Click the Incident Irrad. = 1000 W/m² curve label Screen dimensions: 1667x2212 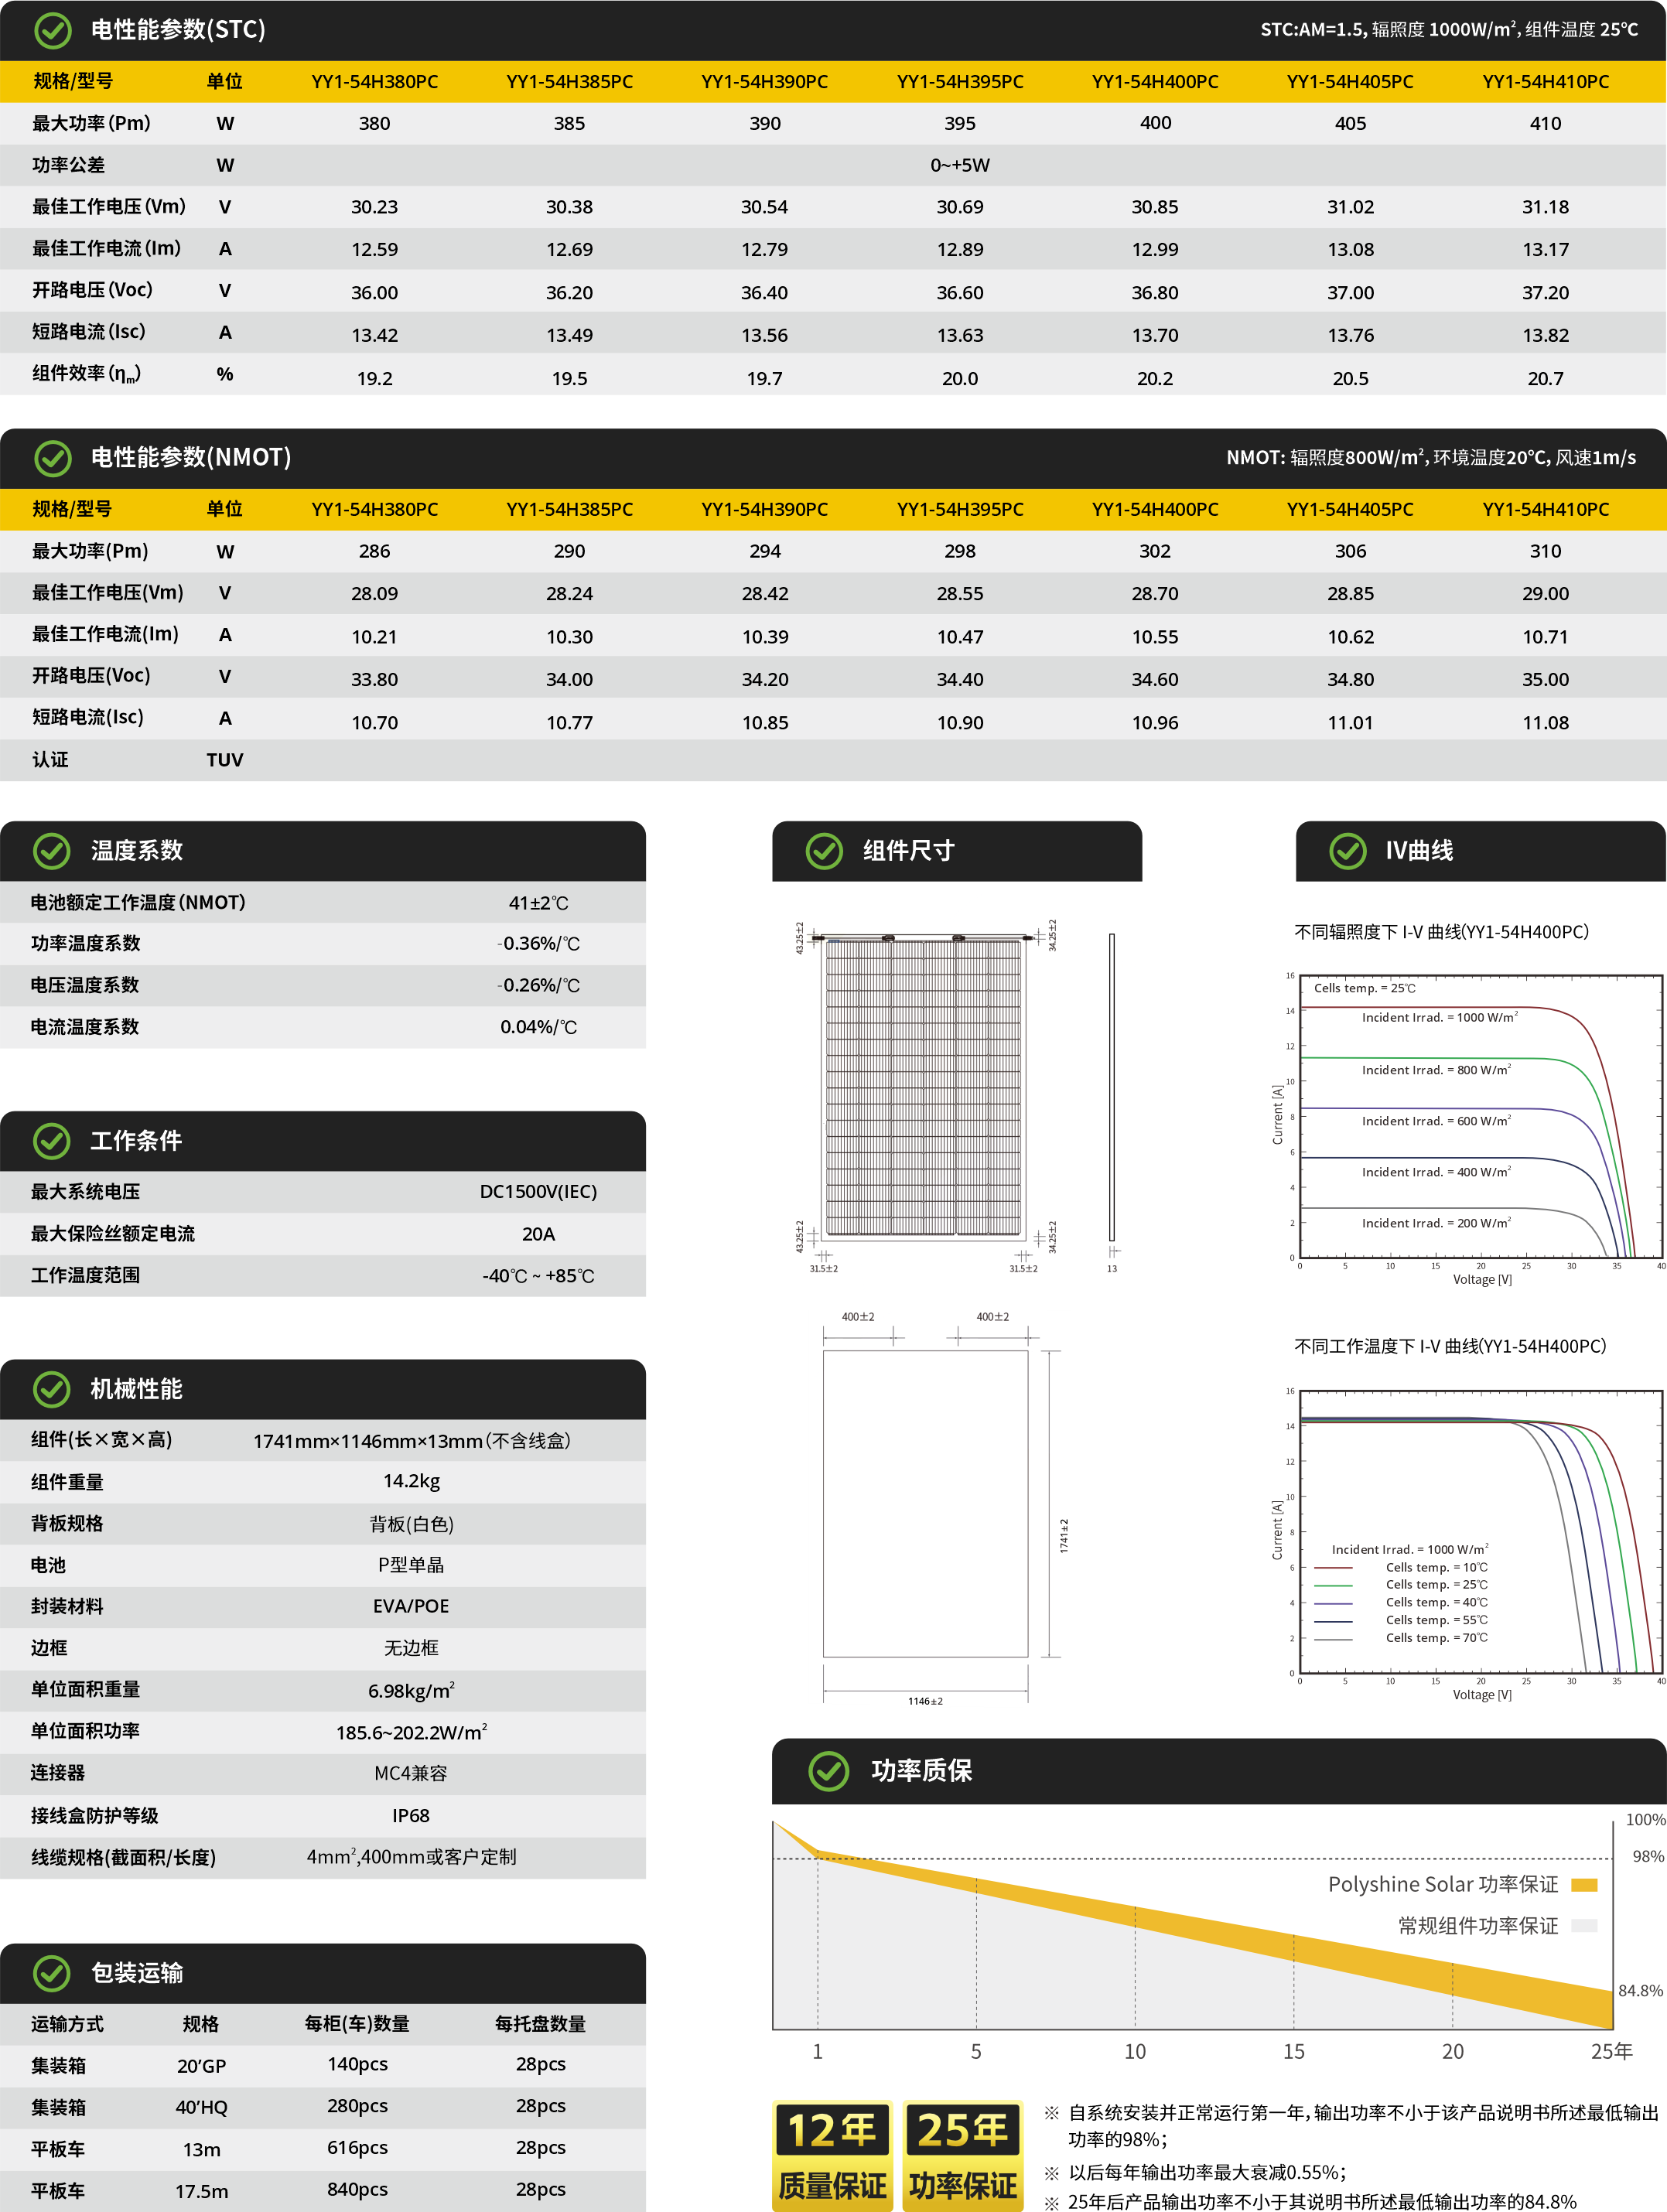point(1440,1017)
